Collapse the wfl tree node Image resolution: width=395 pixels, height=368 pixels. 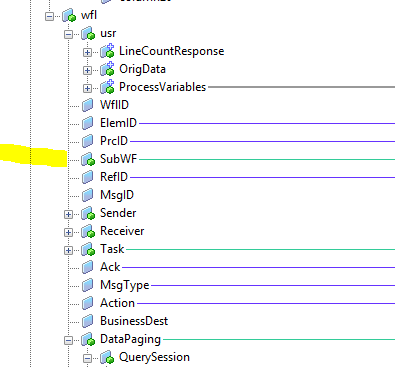49,16
